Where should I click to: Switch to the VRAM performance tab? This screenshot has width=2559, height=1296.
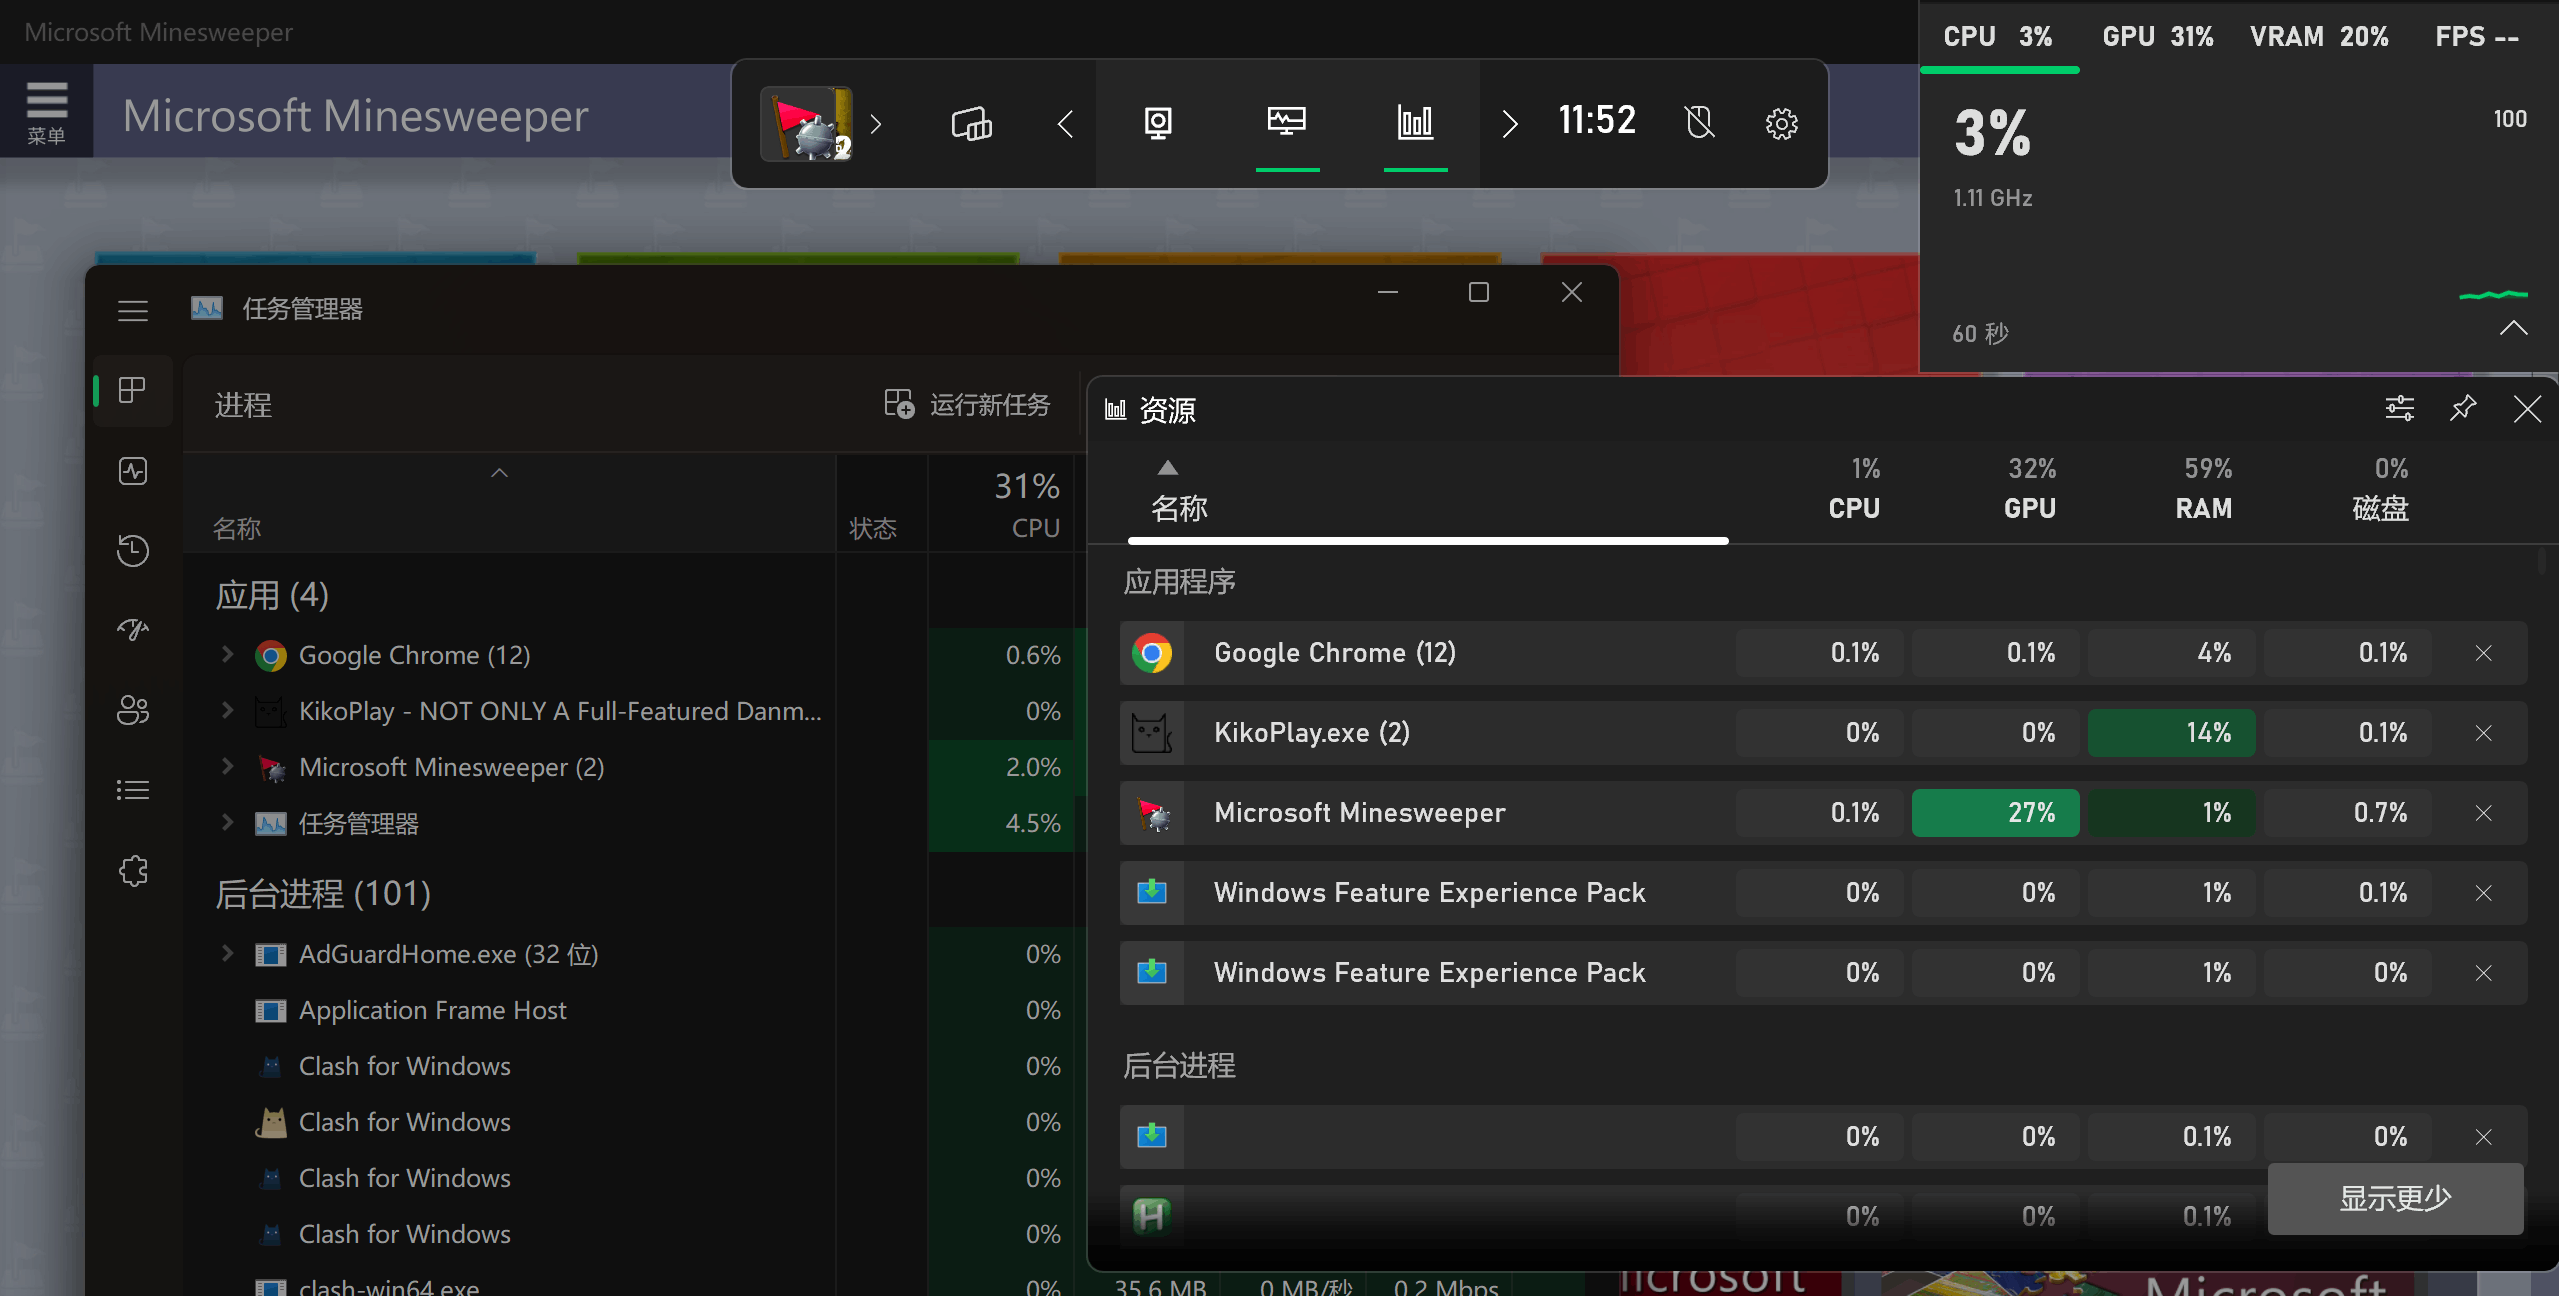click(x=2319, y=37)
